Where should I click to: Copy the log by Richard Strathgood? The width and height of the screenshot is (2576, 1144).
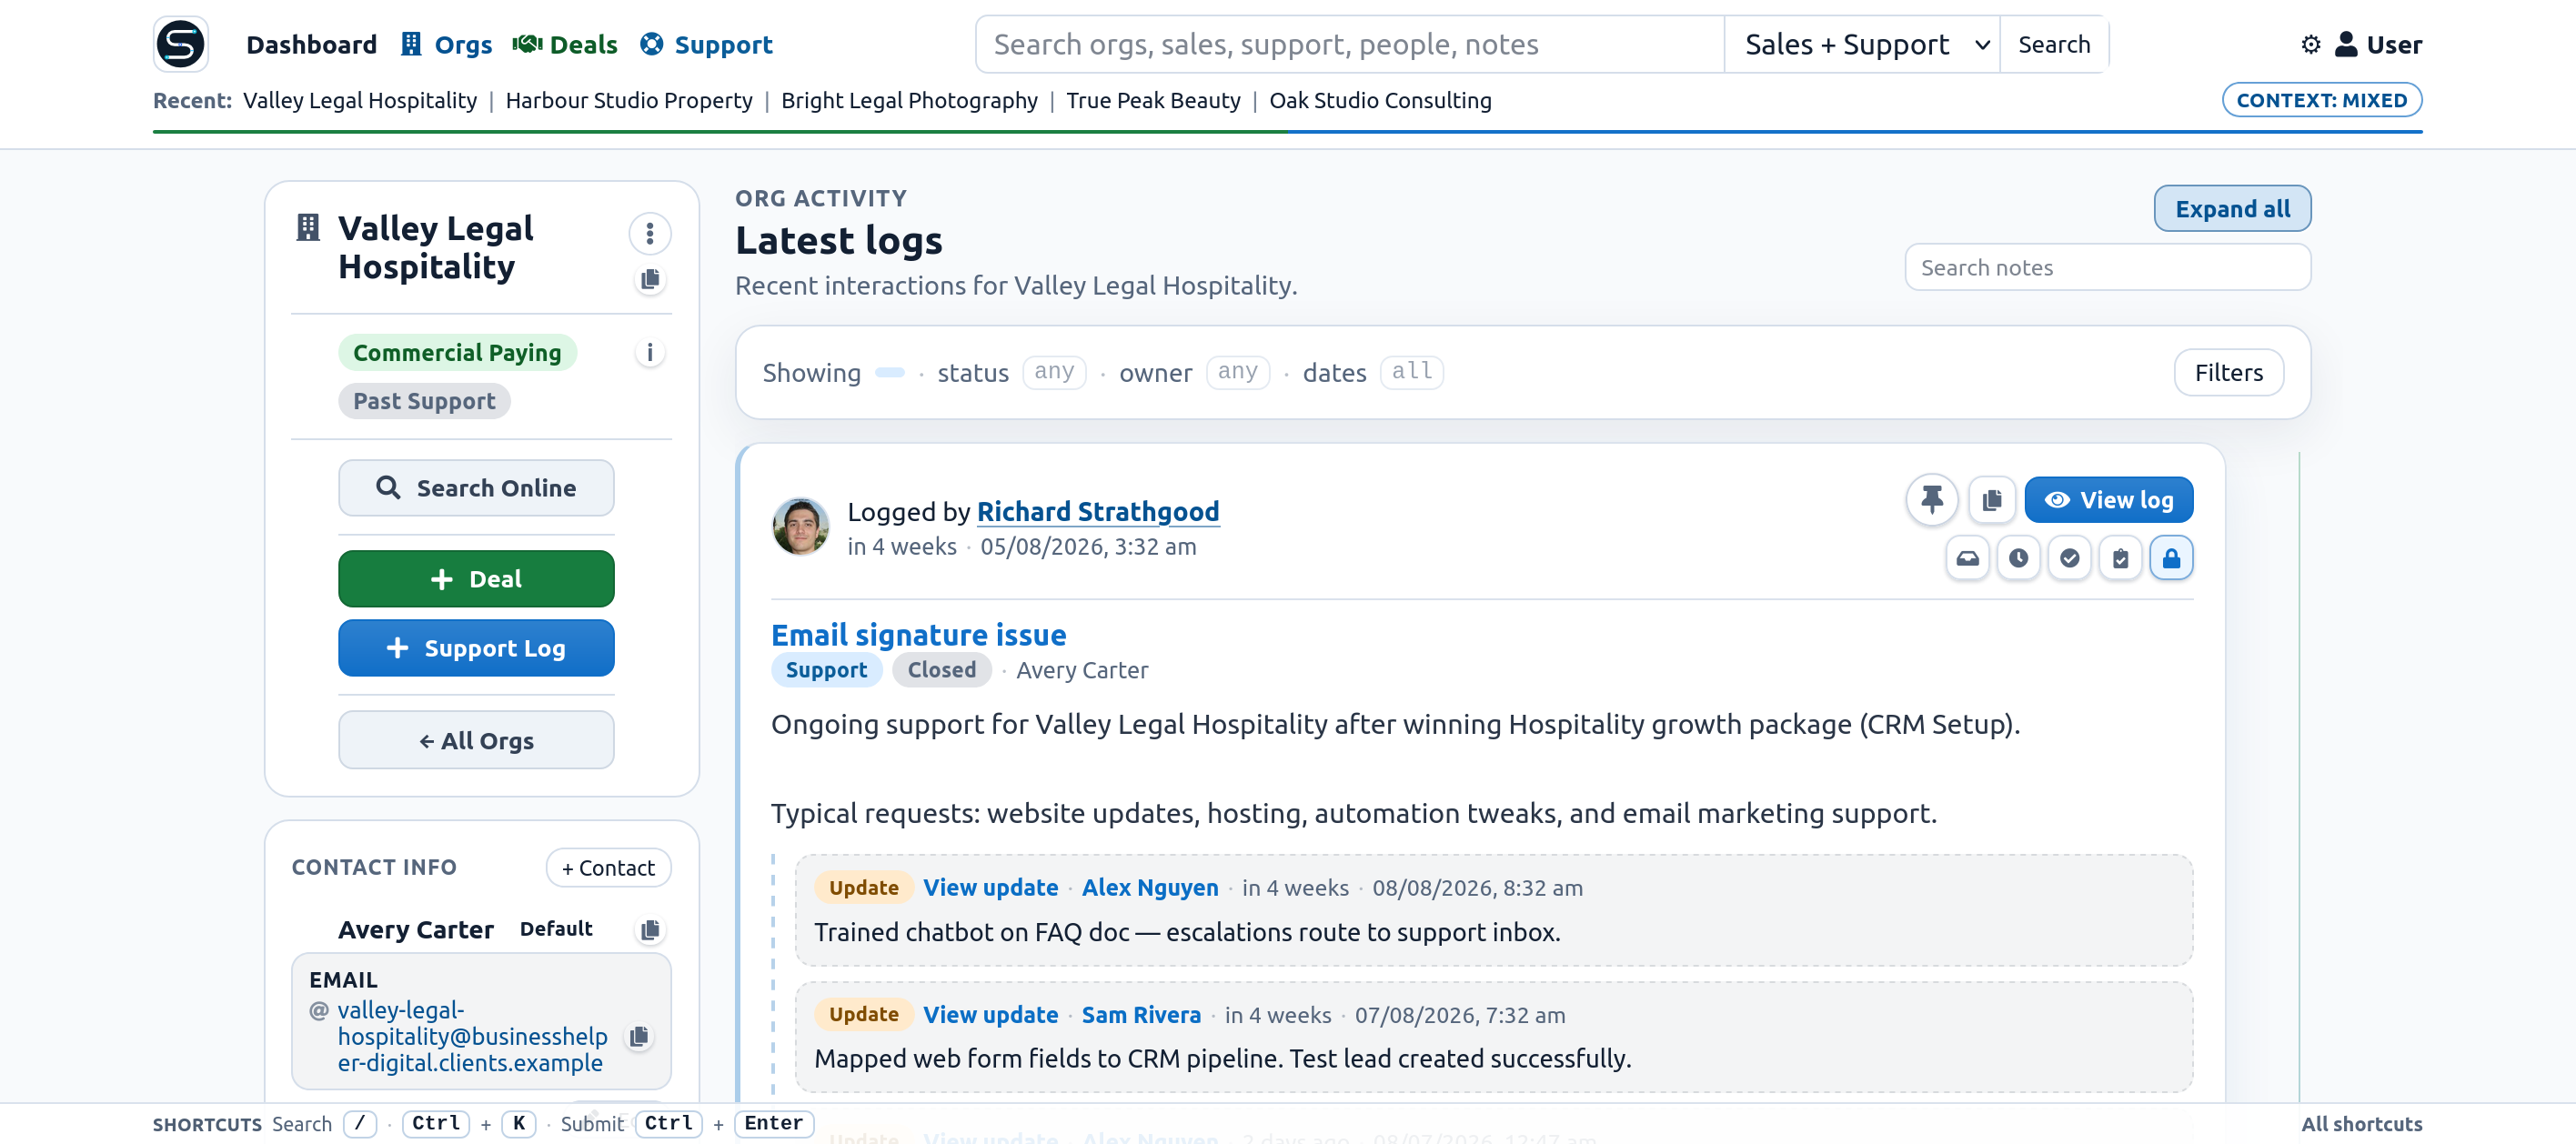point(1992,499)
